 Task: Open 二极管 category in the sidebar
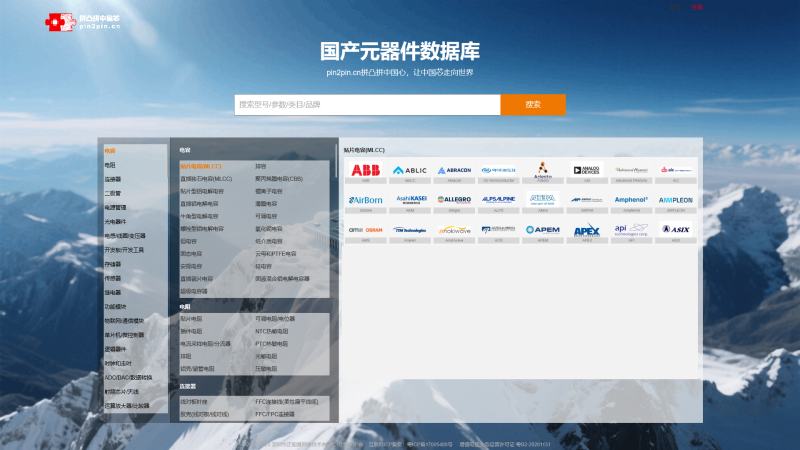[x=113, y=193]
